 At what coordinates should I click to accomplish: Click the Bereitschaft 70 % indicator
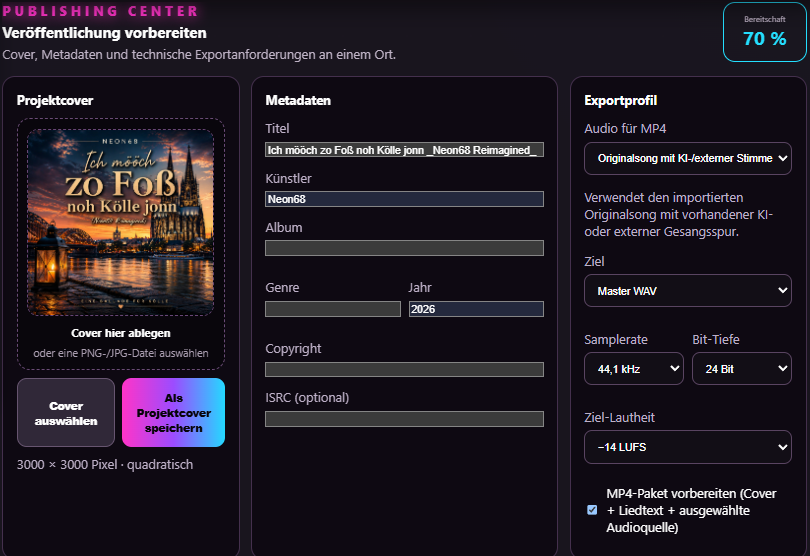point(765,32)
